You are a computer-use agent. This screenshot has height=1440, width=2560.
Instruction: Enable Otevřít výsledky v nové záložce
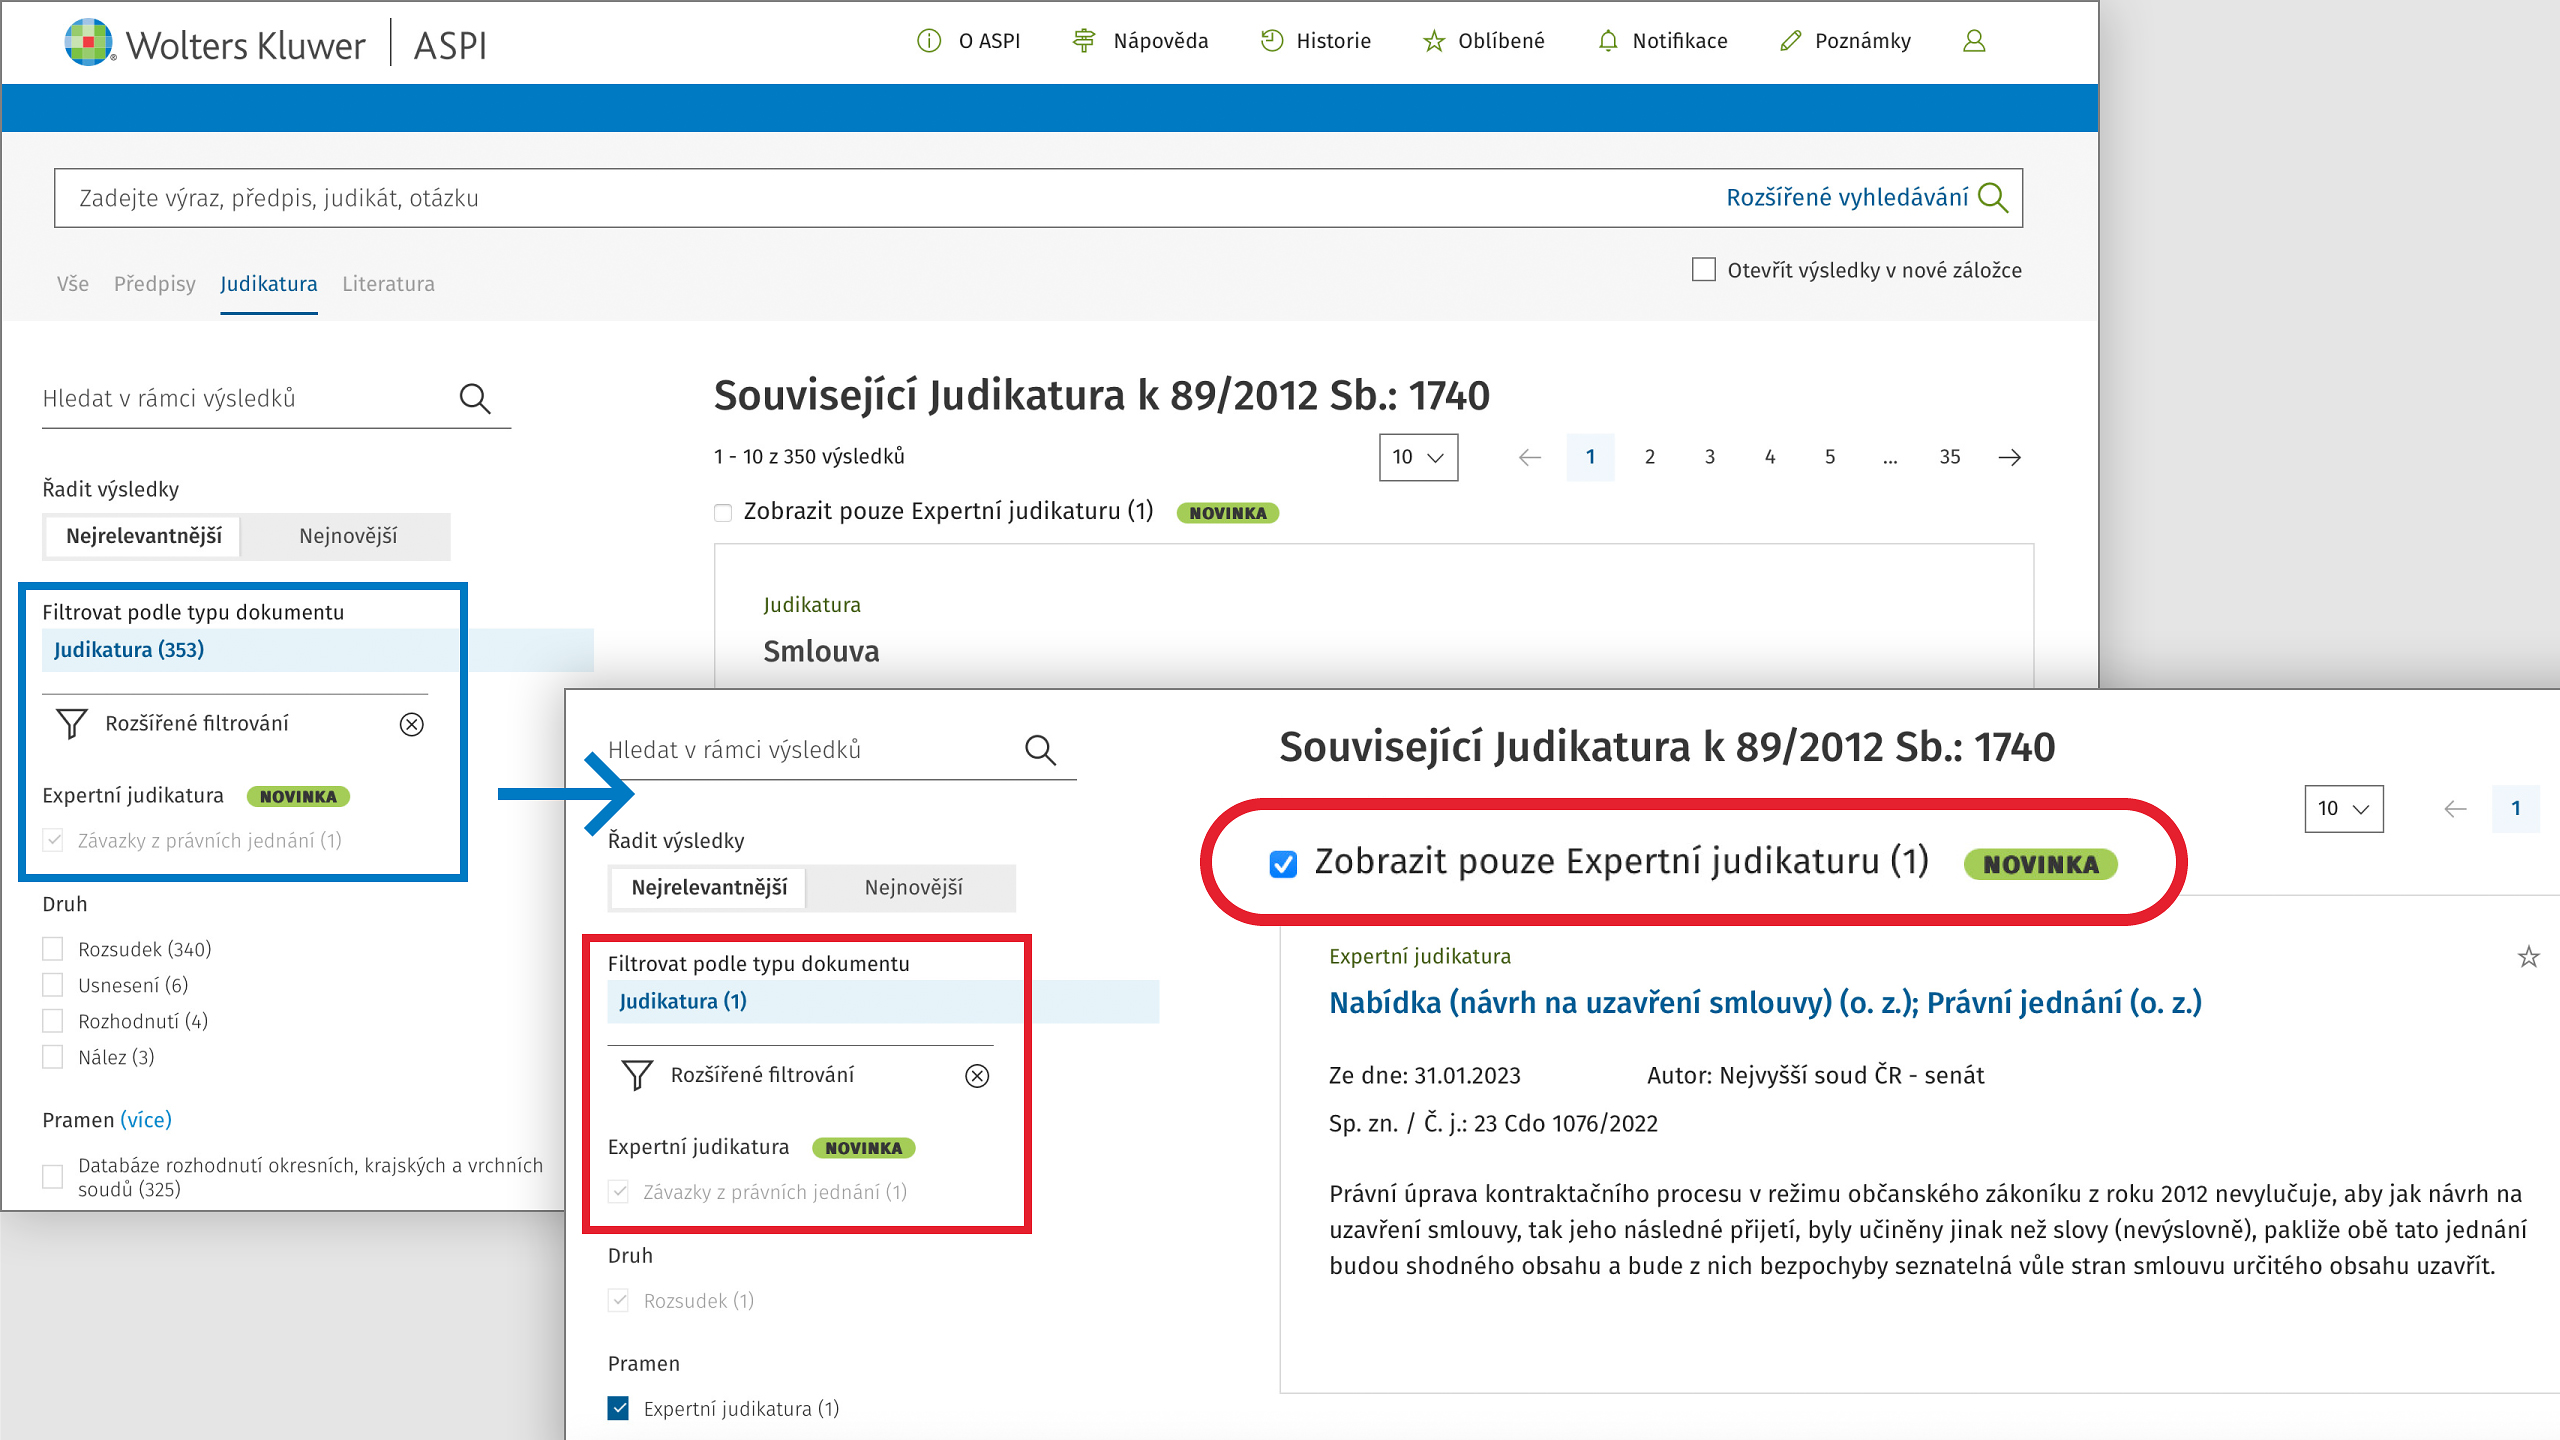[x=1703, y=270]
